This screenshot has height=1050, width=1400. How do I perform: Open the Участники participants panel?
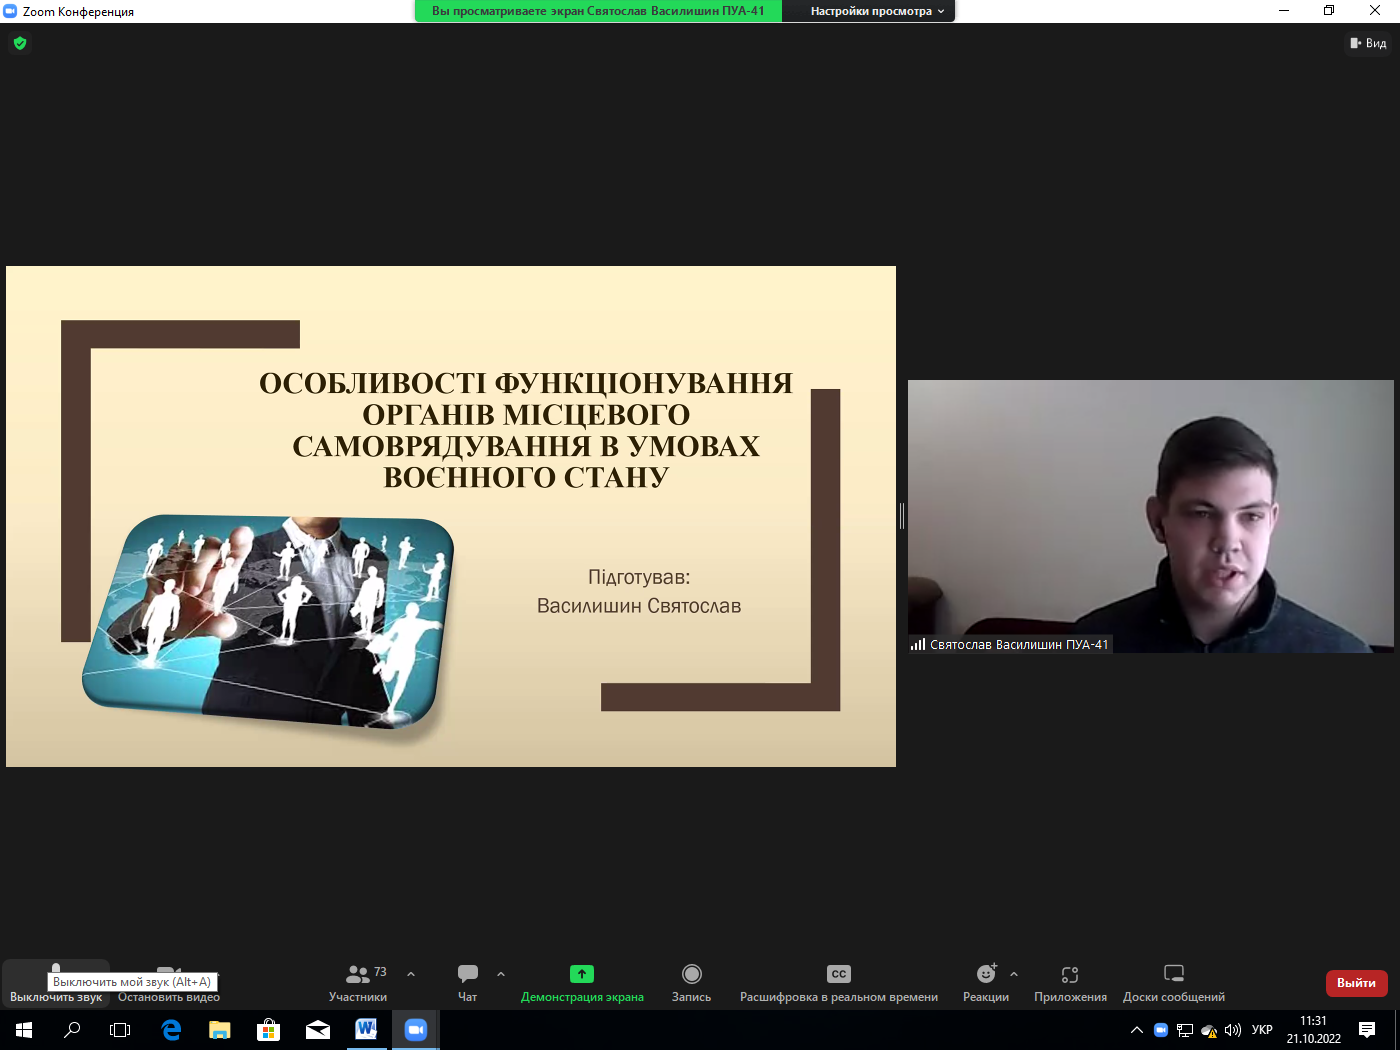(358, 983)
